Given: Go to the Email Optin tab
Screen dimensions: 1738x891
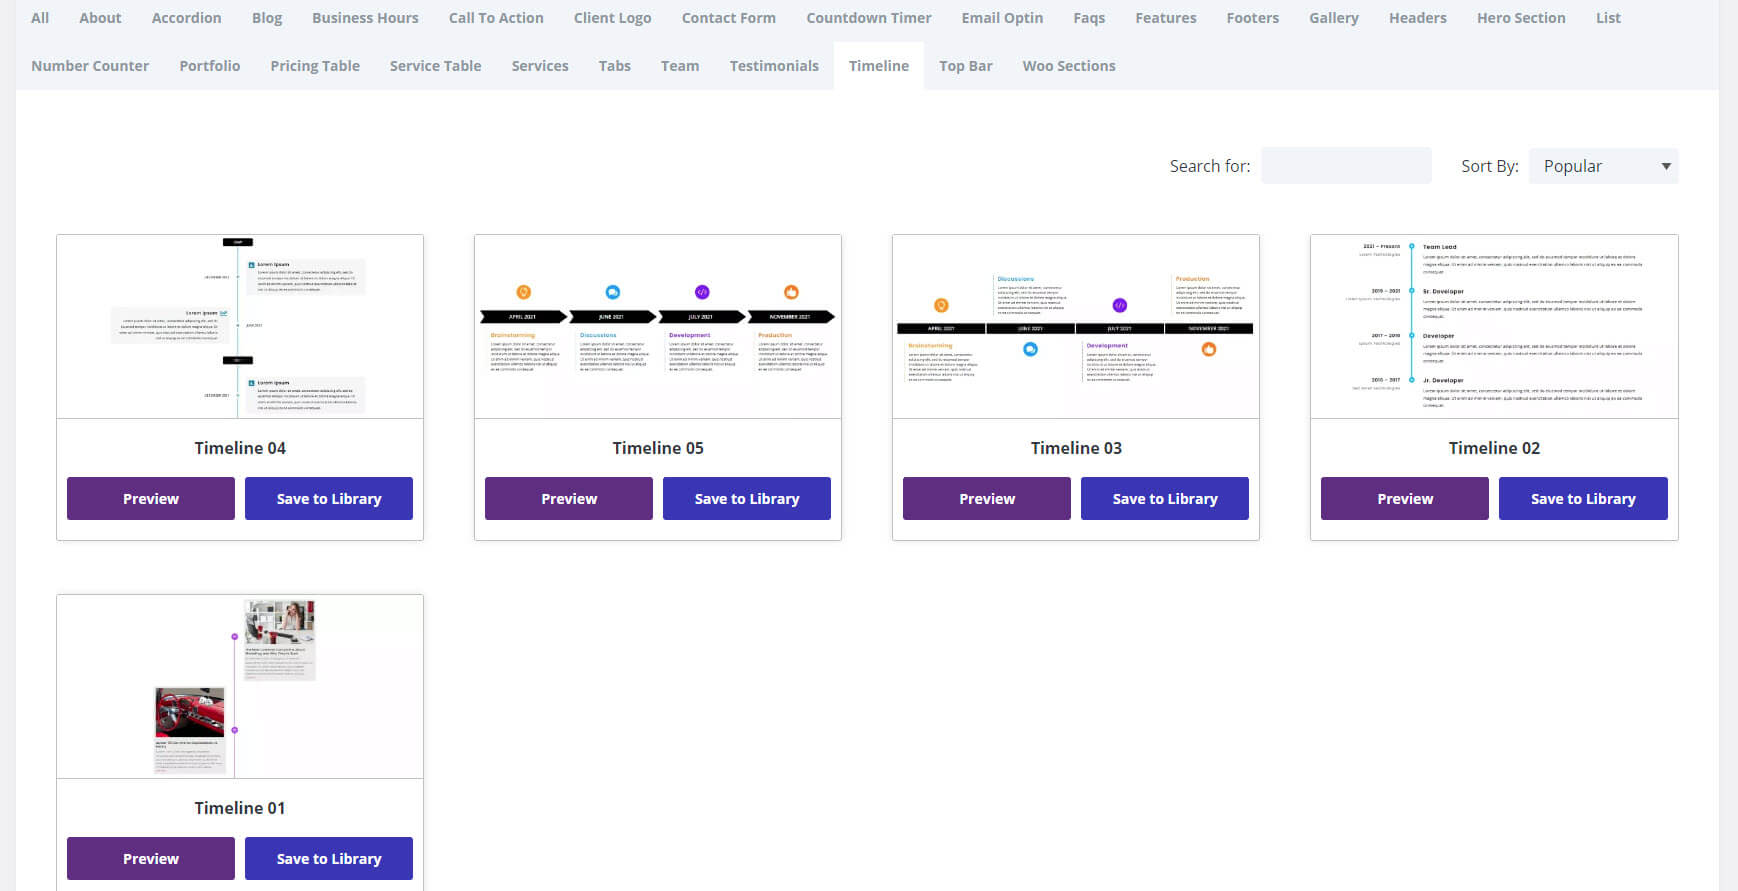Looking at the screenshot, I should (1002, 18).
